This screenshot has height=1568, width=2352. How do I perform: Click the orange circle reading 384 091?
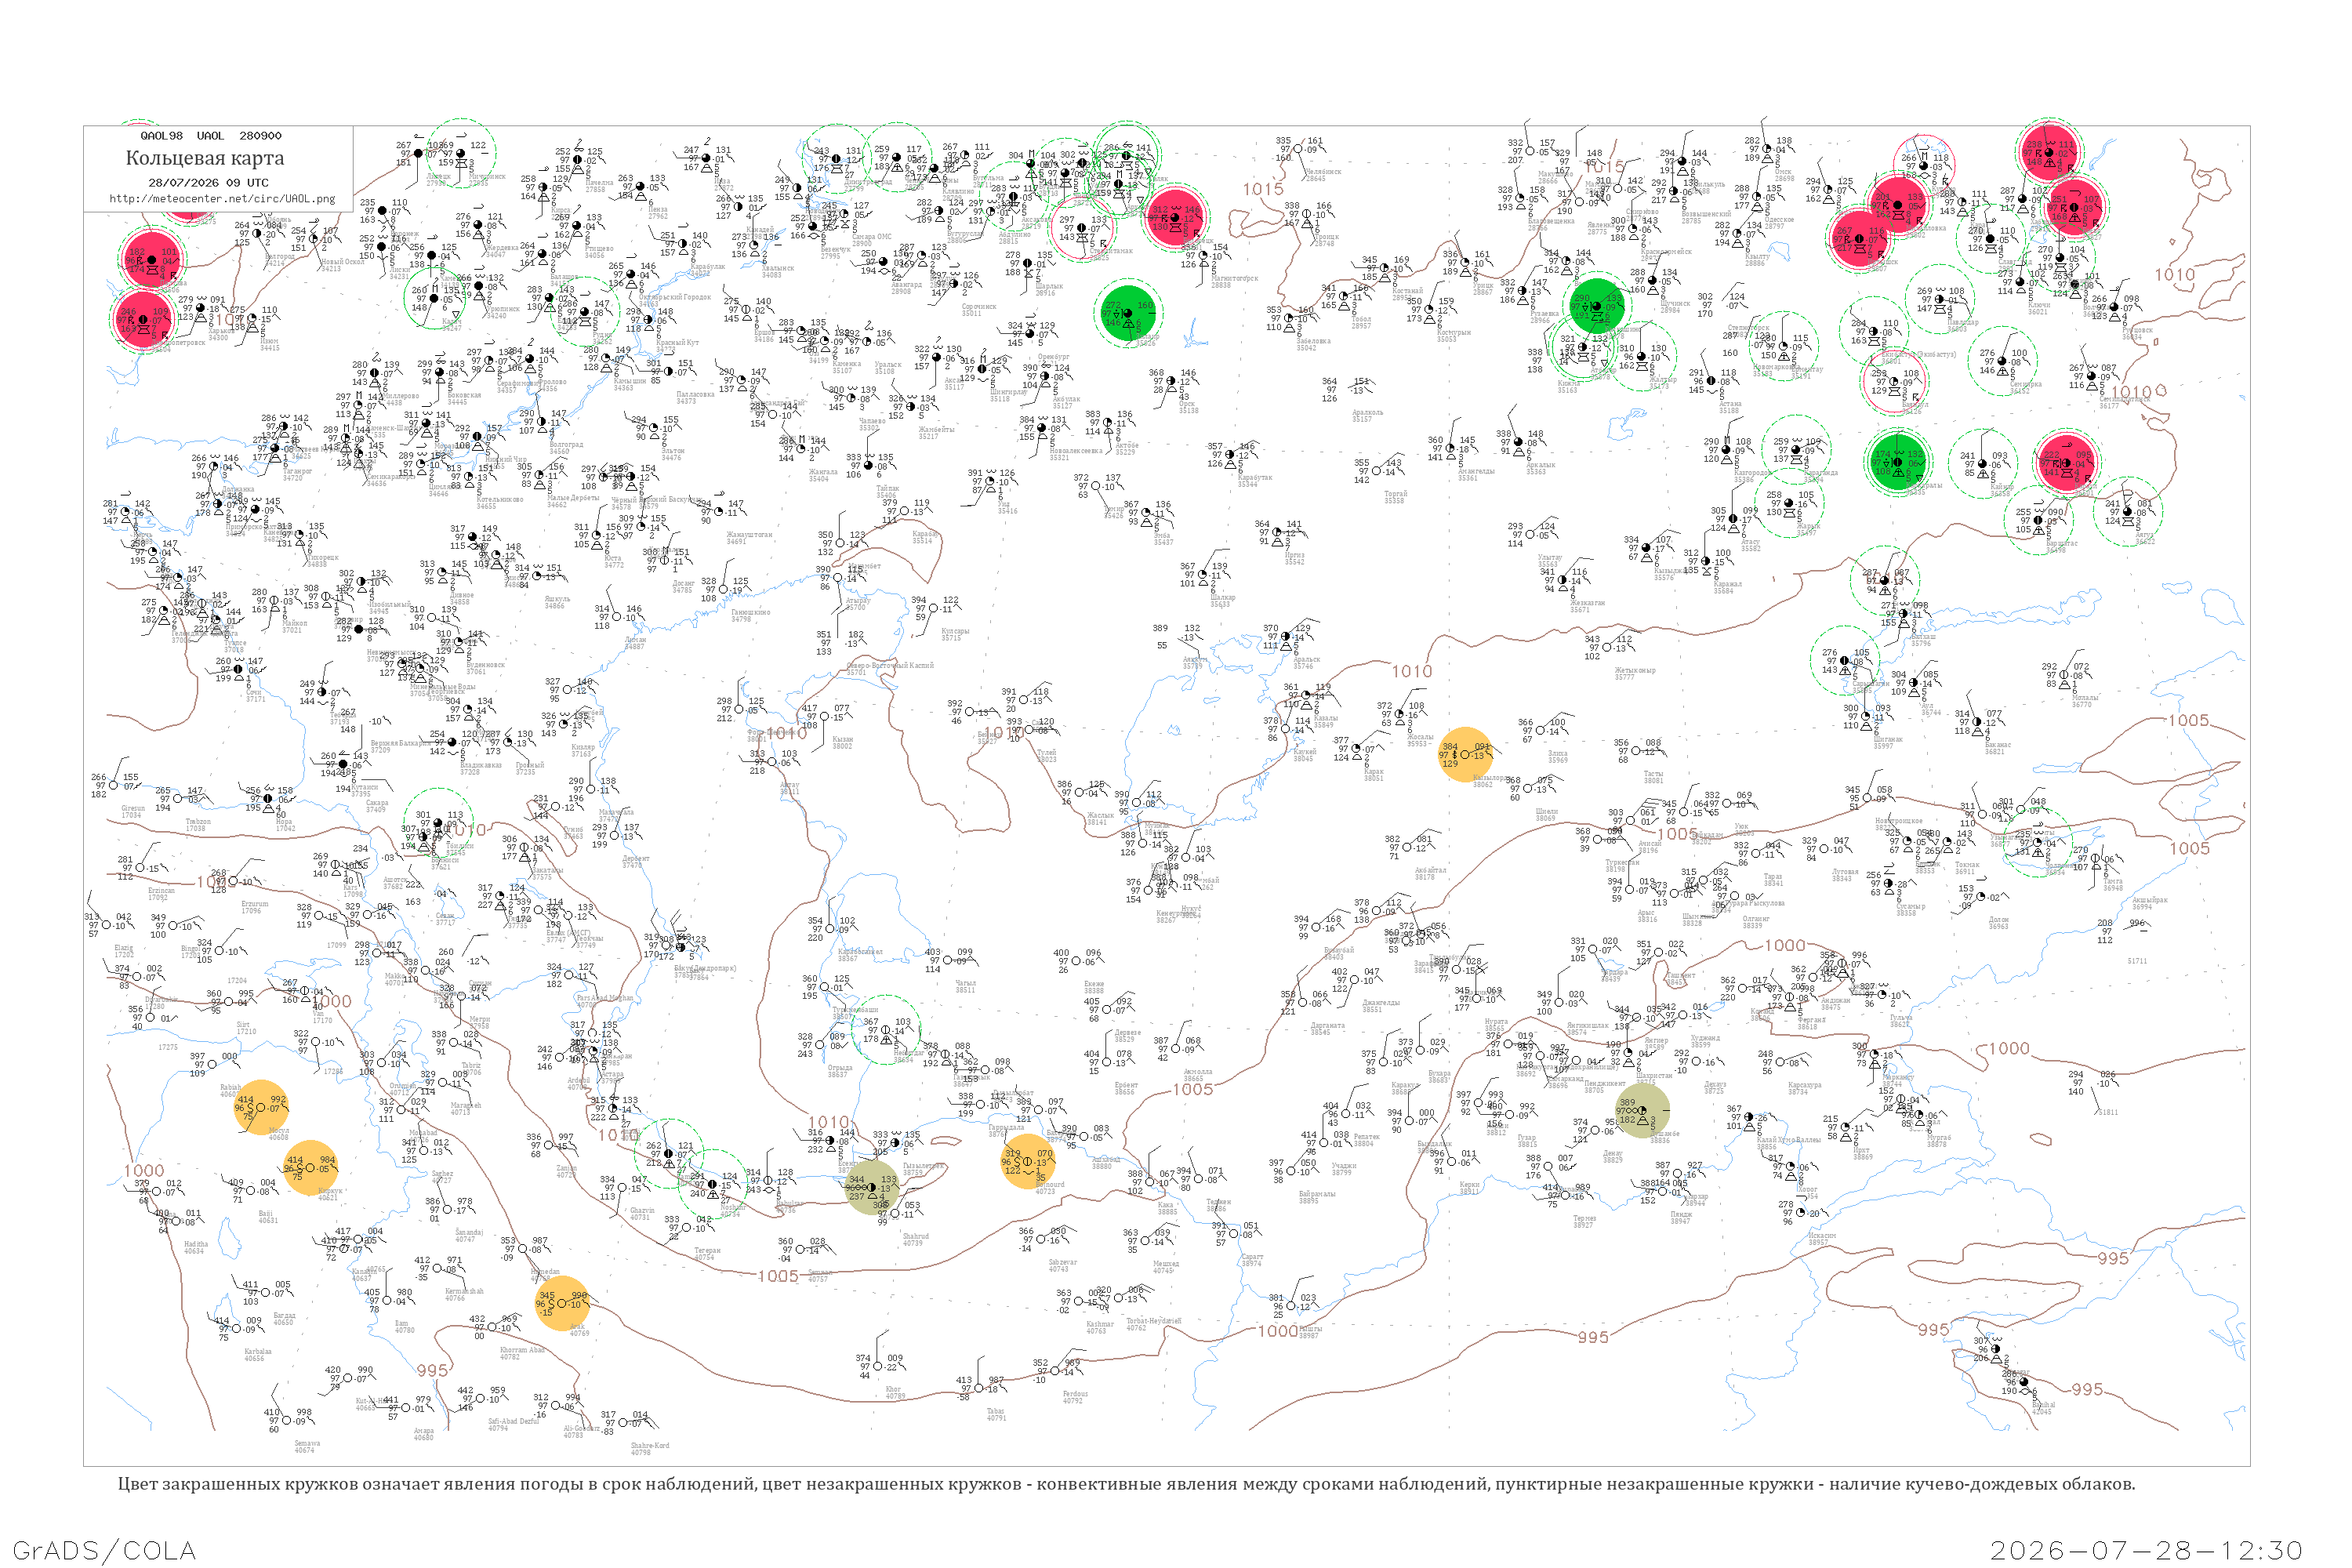click(1465, 754)
